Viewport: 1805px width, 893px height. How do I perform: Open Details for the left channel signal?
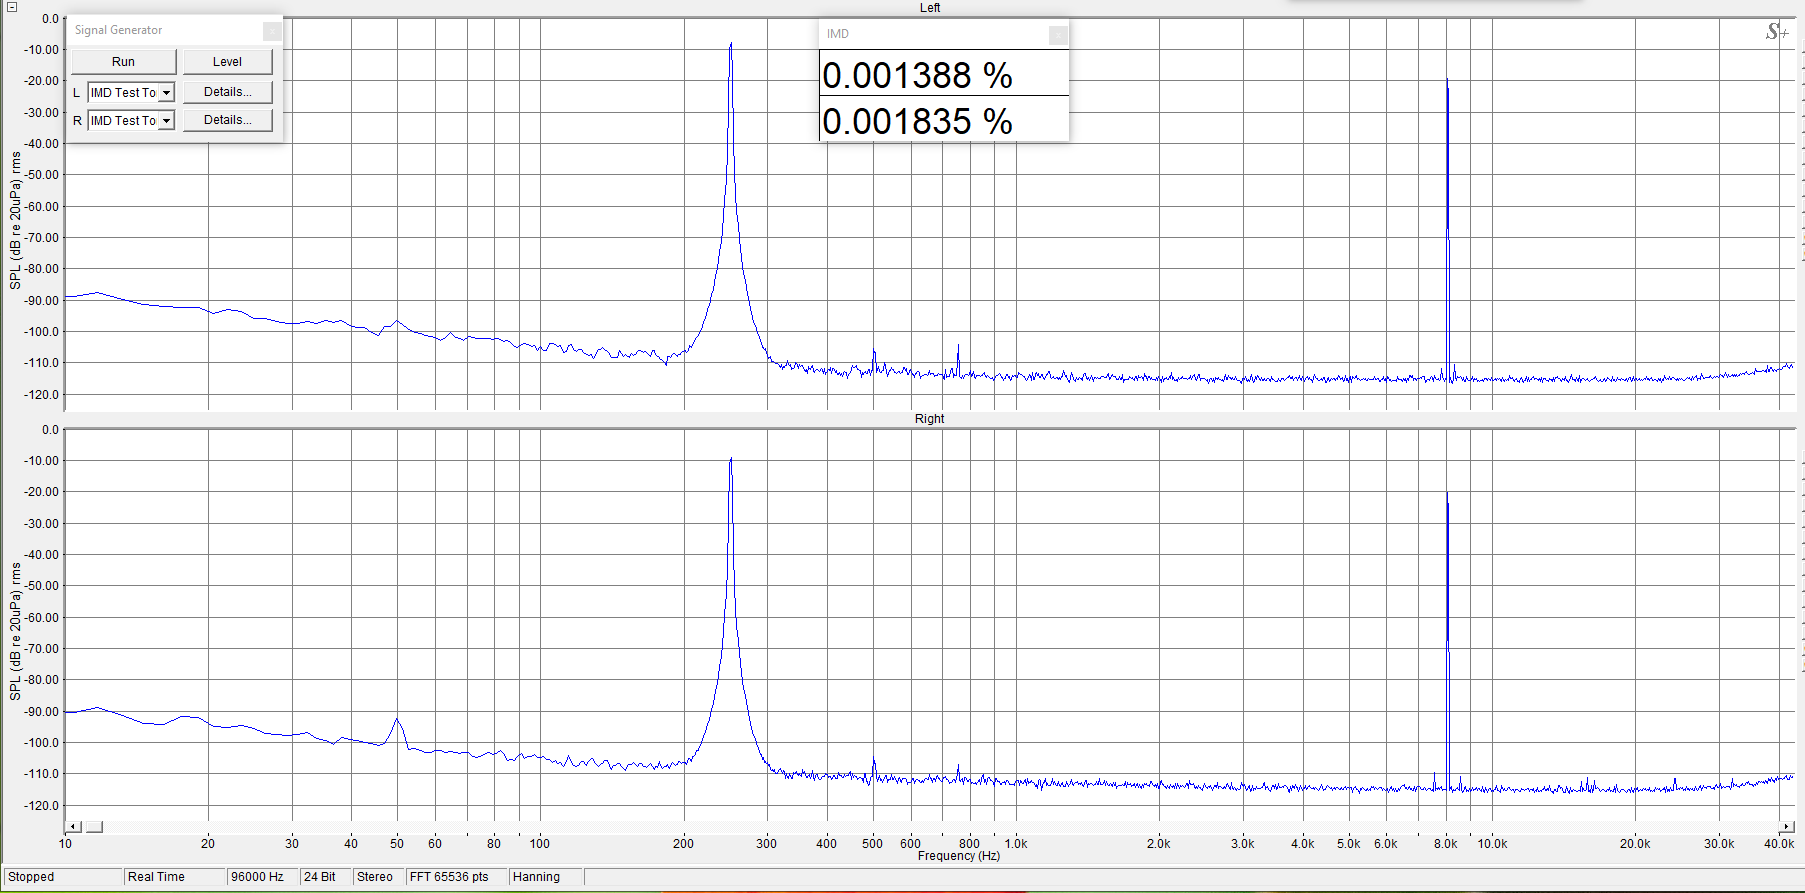click(227, 92)
